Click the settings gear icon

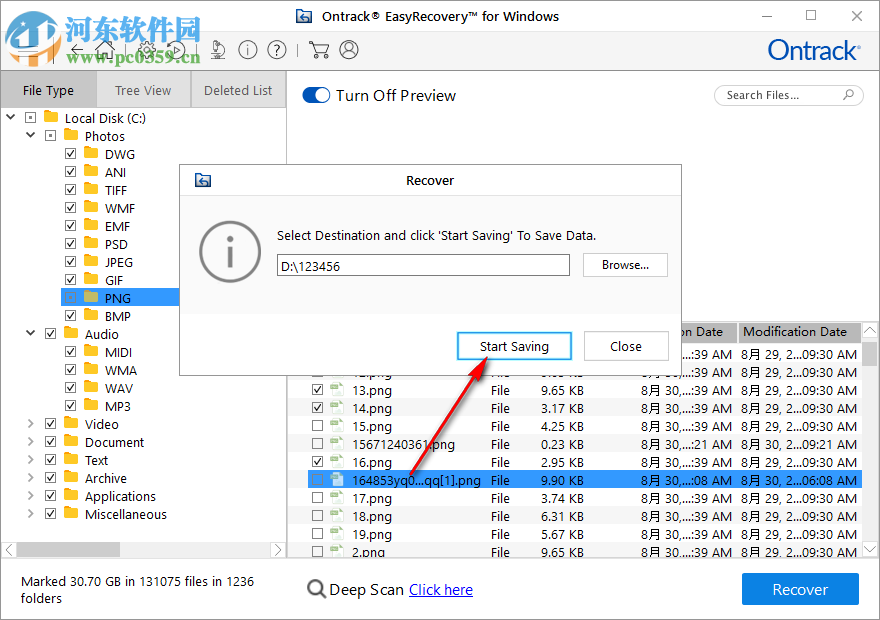point(146,50)
